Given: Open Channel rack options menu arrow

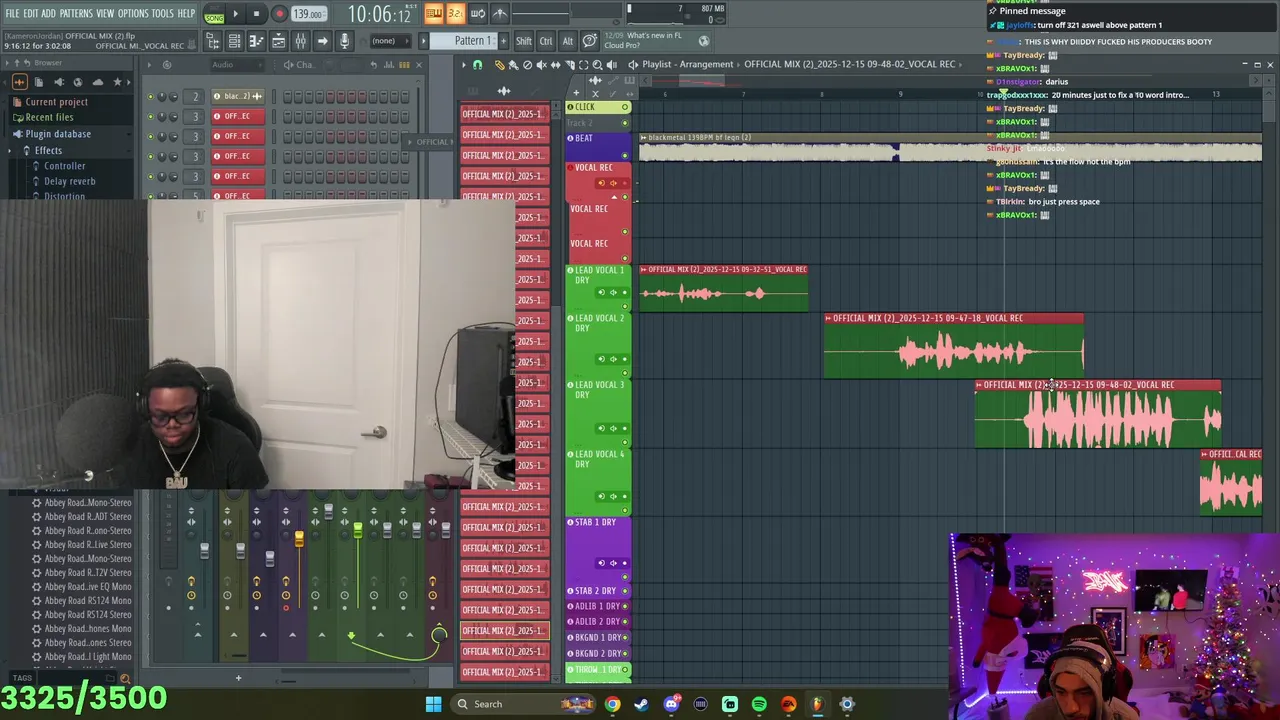Looking at the screenshot, I should [x=149, y=65].
